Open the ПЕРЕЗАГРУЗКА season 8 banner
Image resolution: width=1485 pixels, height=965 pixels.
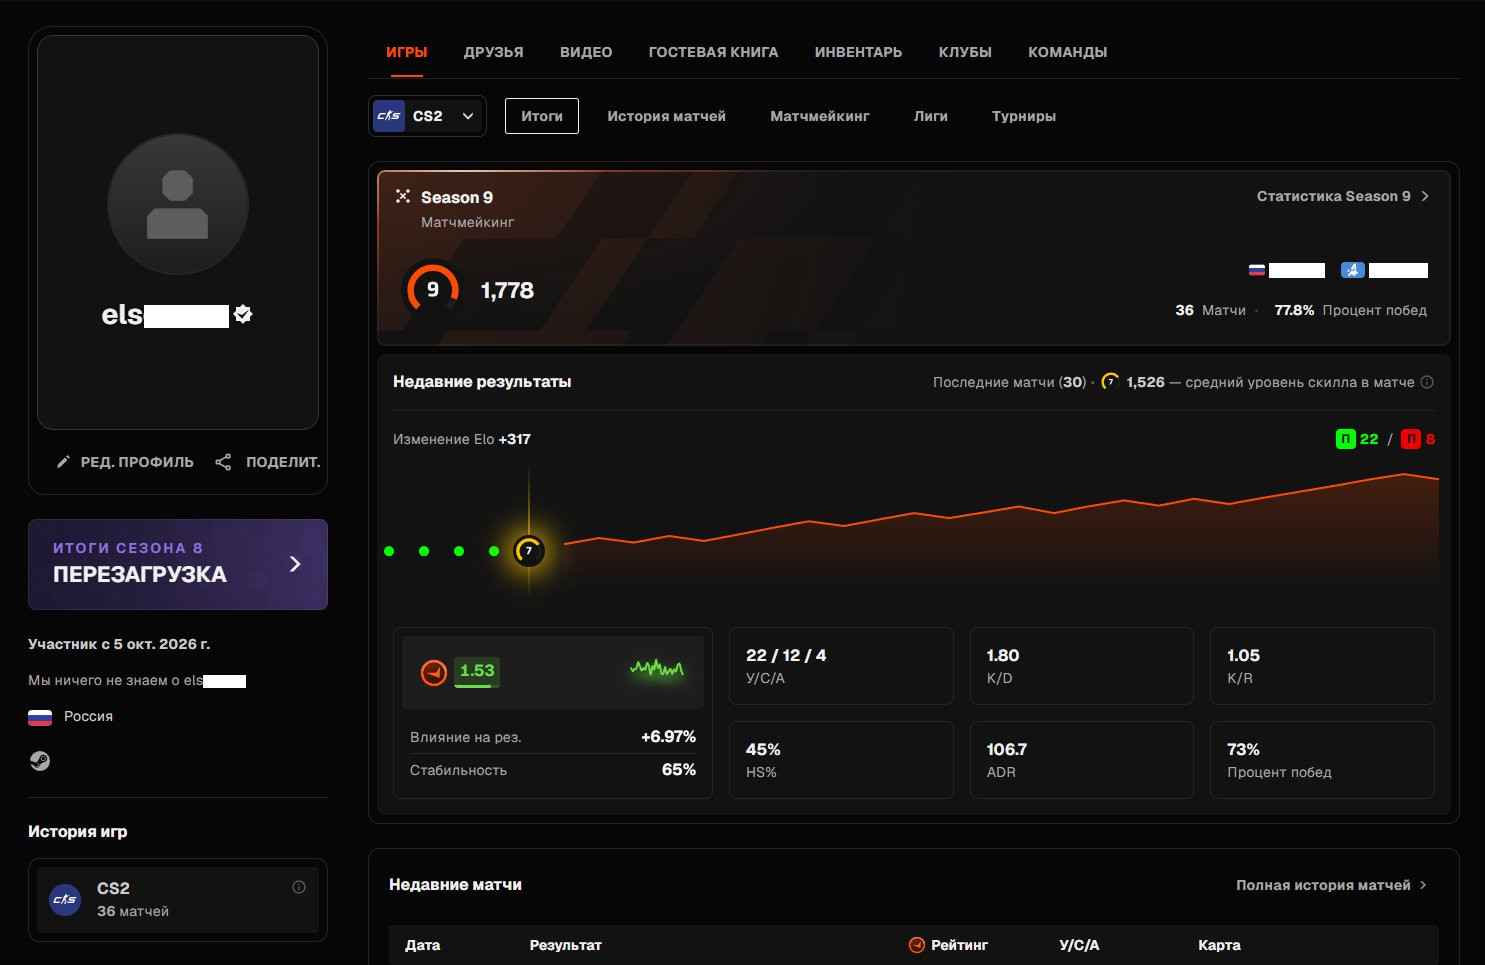click(x=178, y=564)
